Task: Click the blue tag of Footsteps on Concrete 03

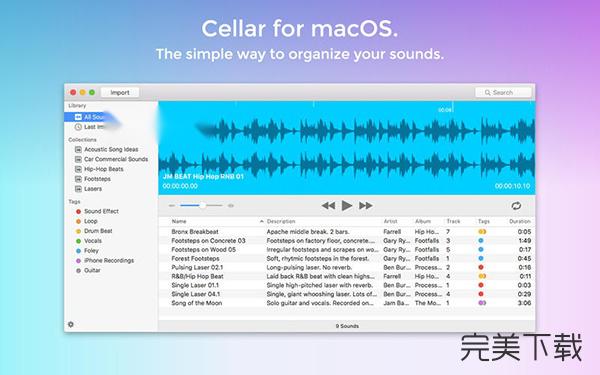Action: click(x=481, y=241)
